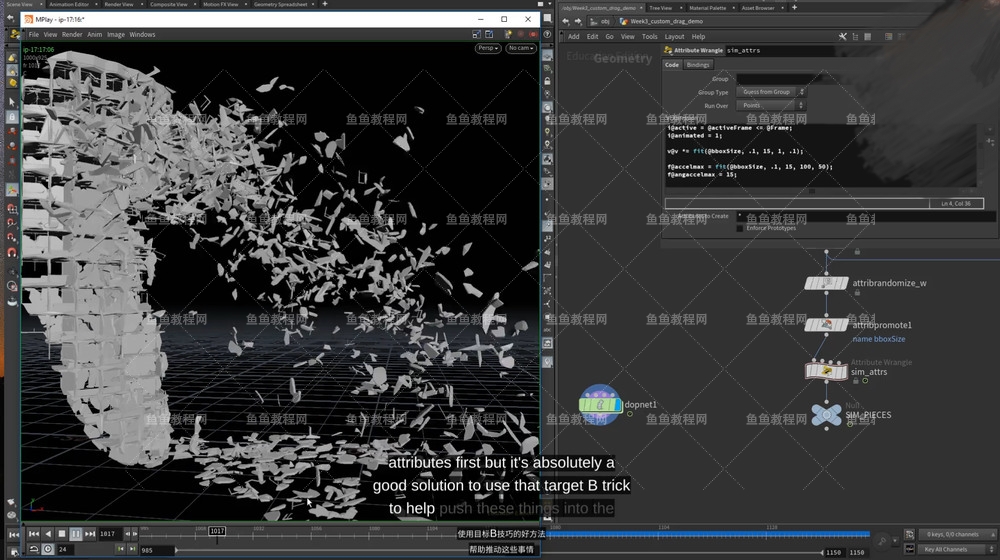Viewport: 1000px width, 560px height.
Task: Go back in network editor path history
Action: pos(566,21)
